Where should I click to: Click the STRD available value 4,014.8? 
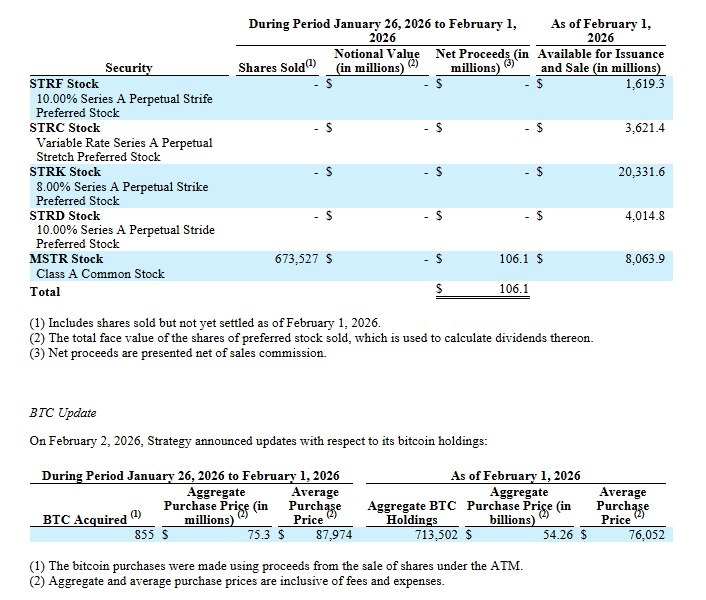tap(644, 216)
